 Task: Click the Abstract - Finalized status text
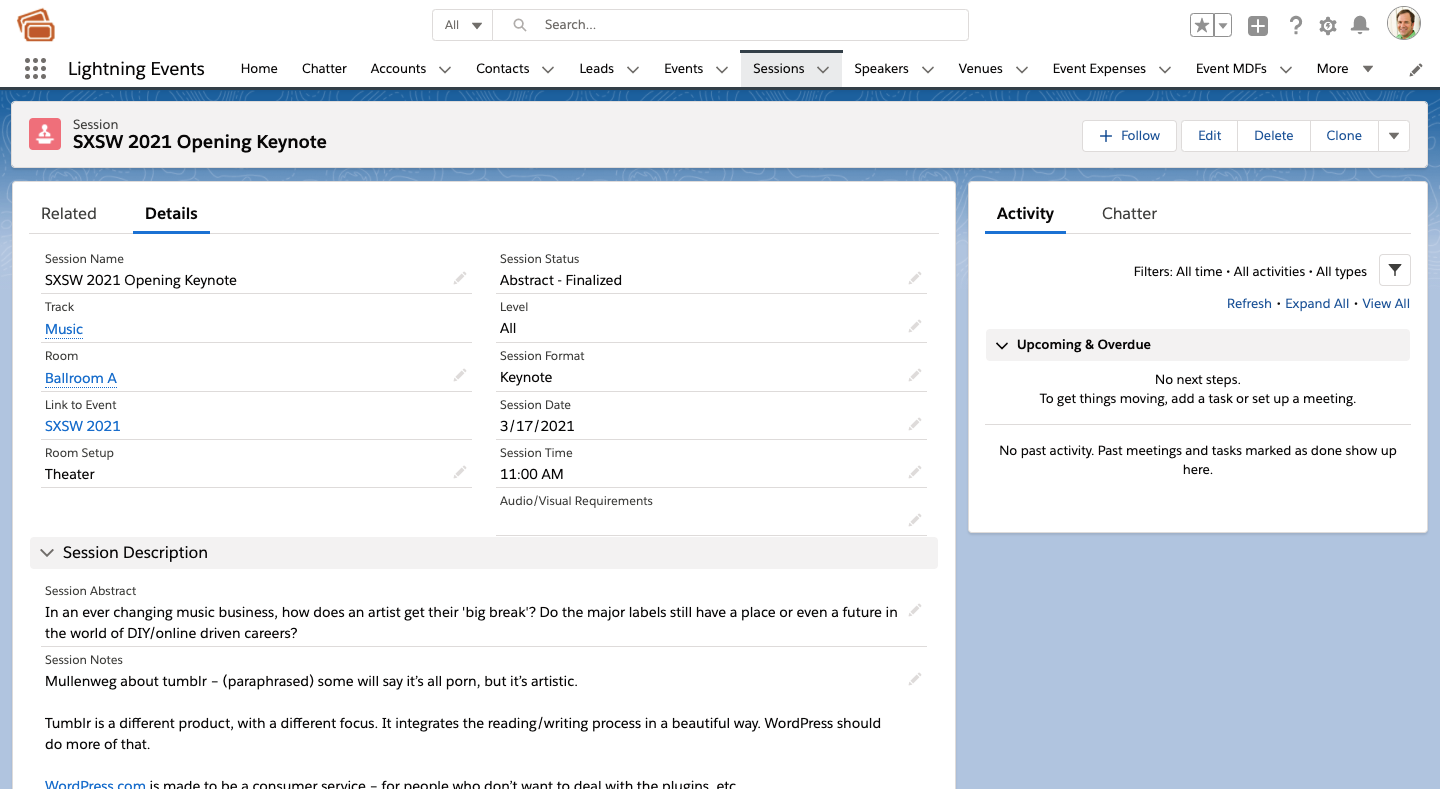[x=561, y=280]
